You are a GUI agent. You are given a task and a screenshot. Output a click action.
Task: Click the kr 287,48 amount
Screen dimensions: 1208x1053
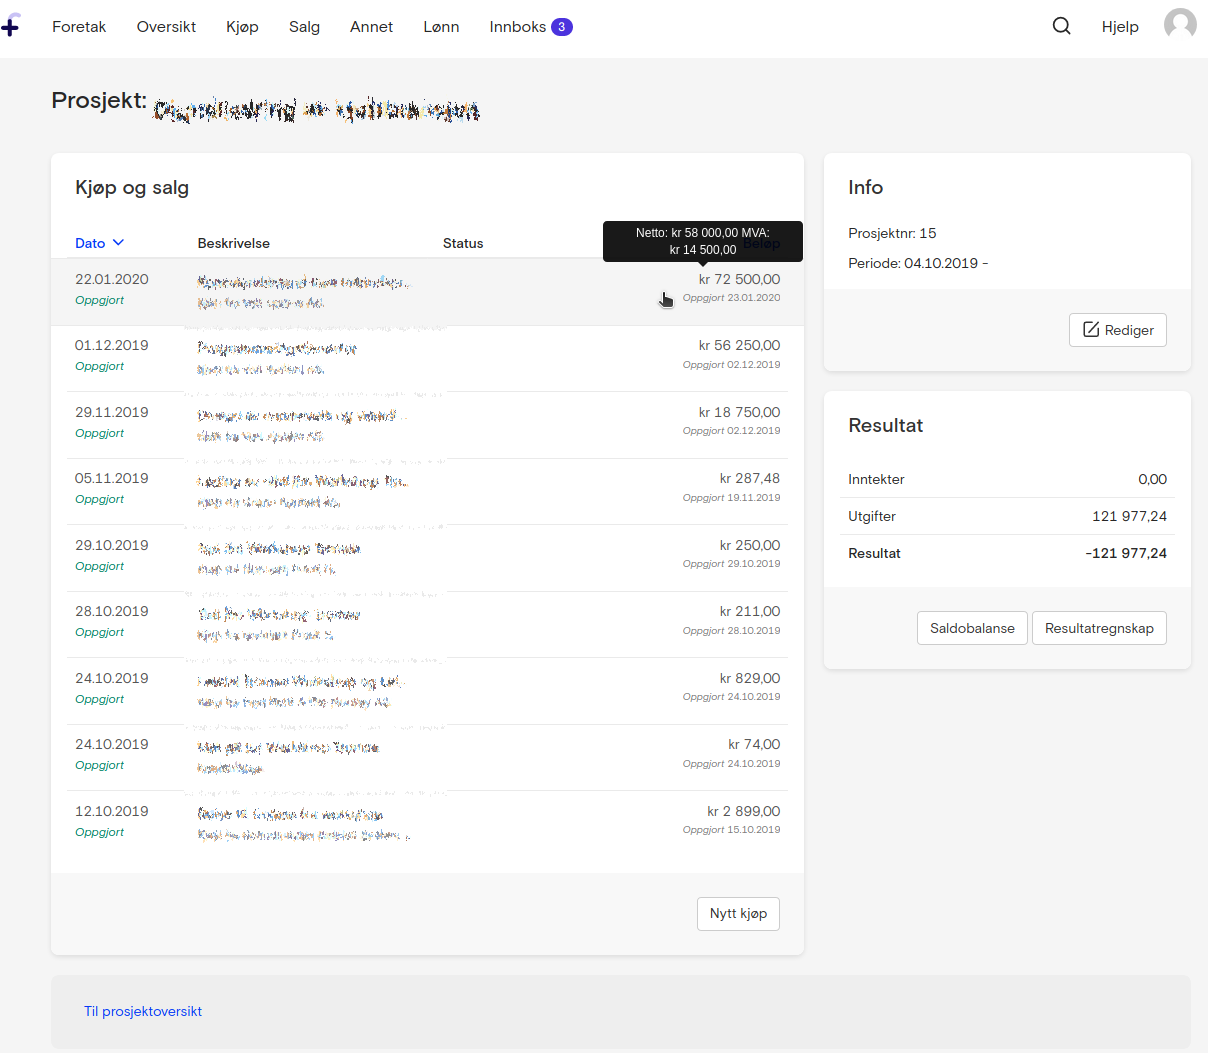click(750, 478)
